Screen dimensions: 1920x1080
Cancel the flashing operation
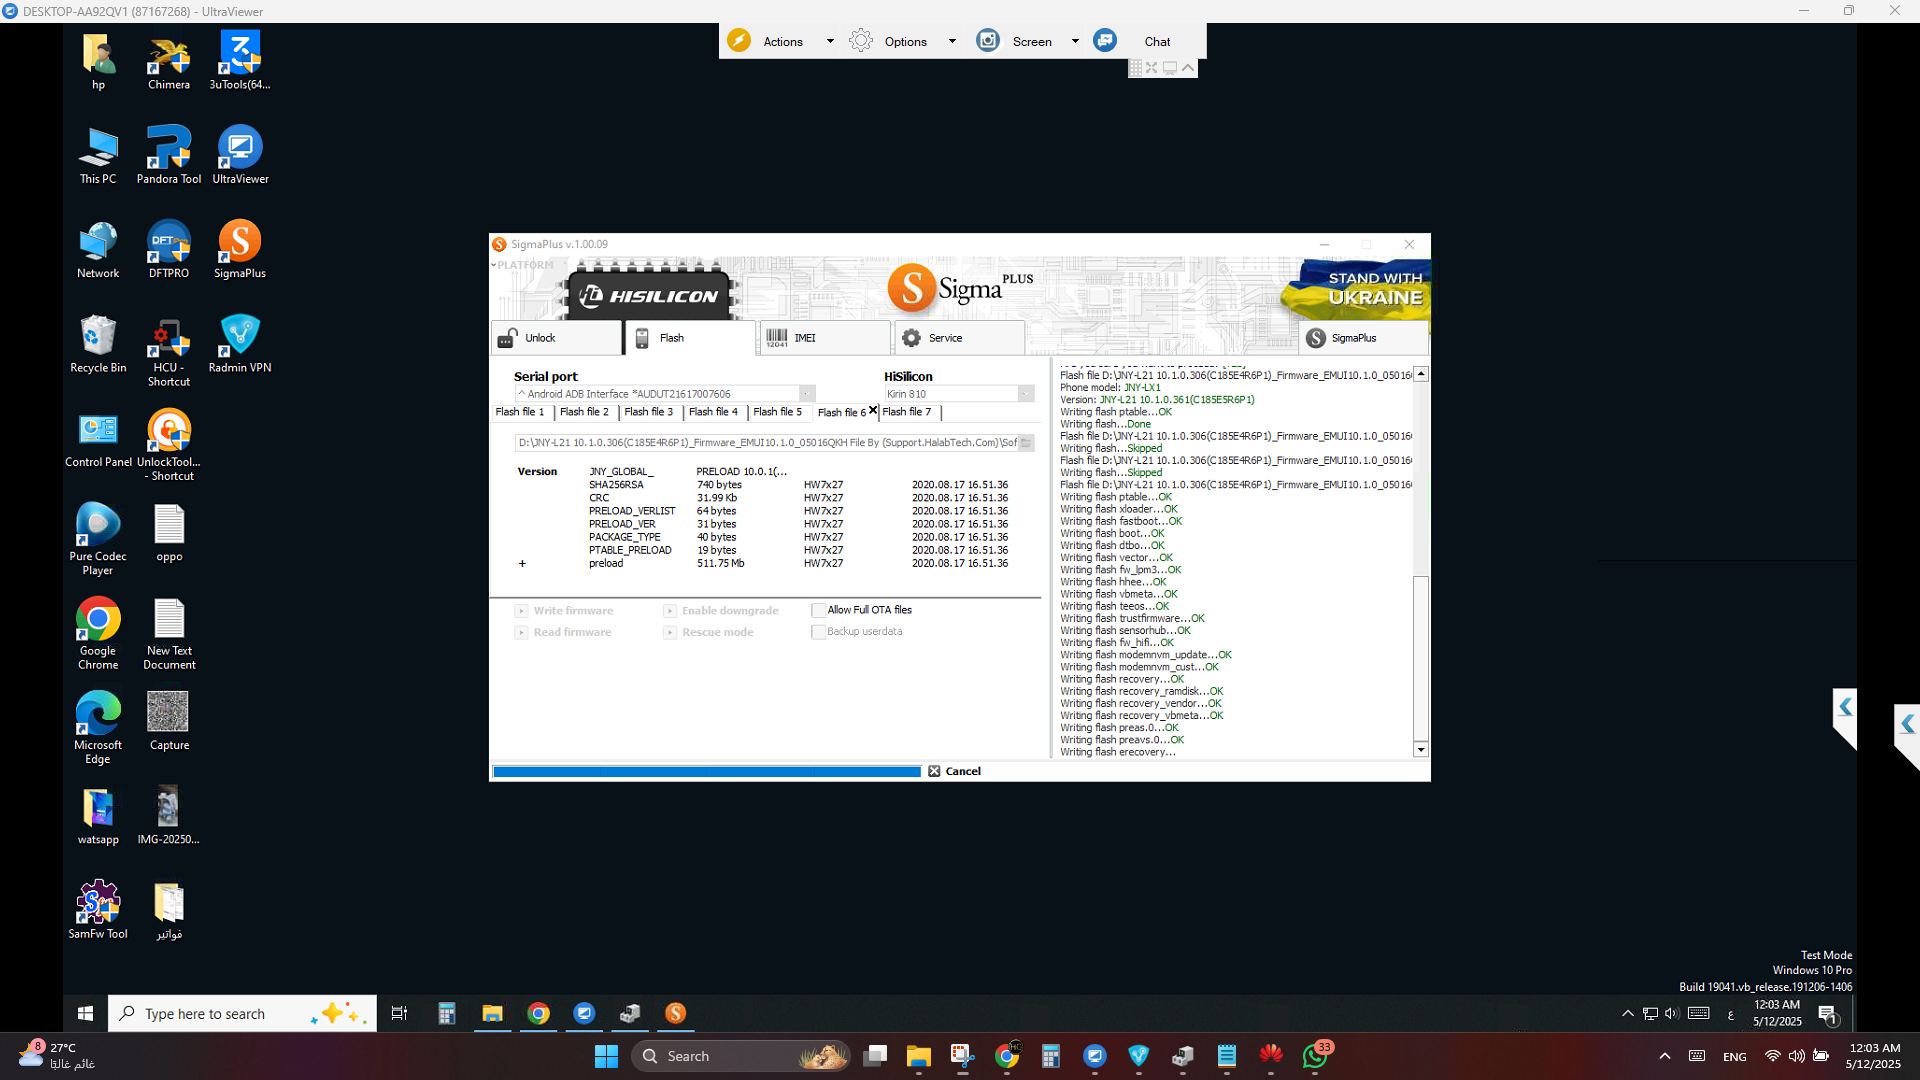tap(954, 771)
